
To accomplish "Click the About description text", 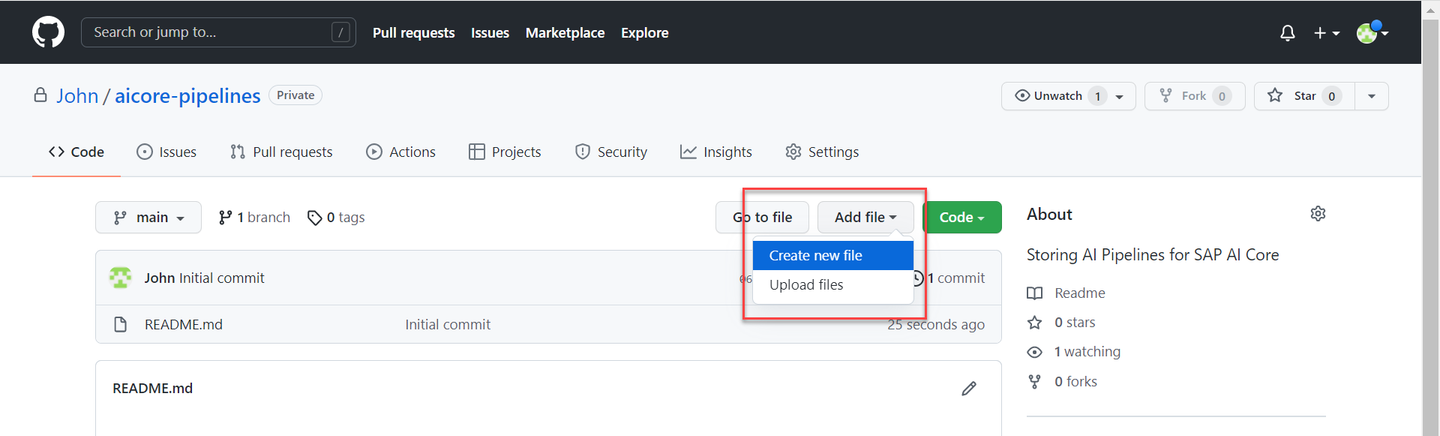I will (x=1153, y=255).
